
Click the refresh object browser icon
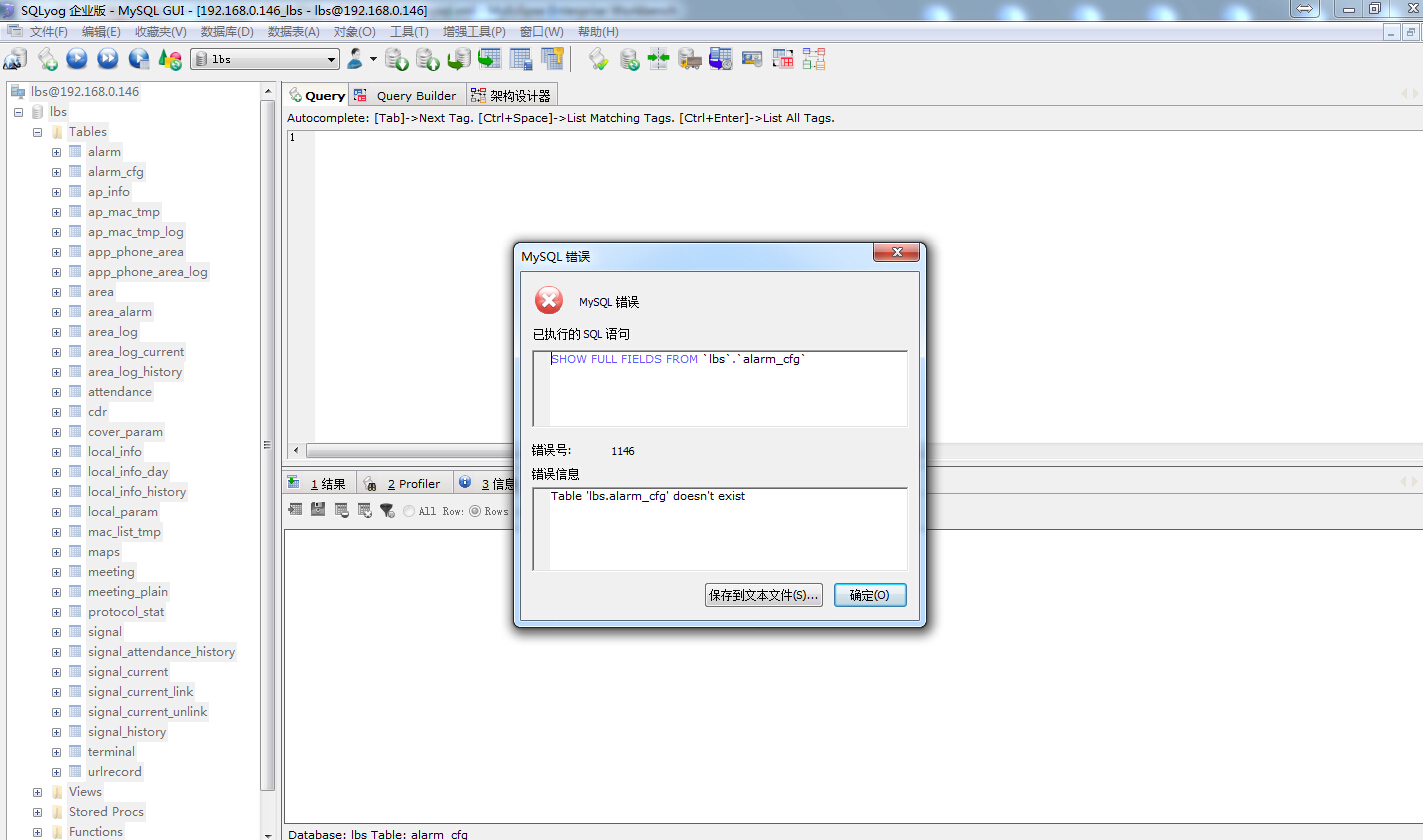[x=170, y=59]
